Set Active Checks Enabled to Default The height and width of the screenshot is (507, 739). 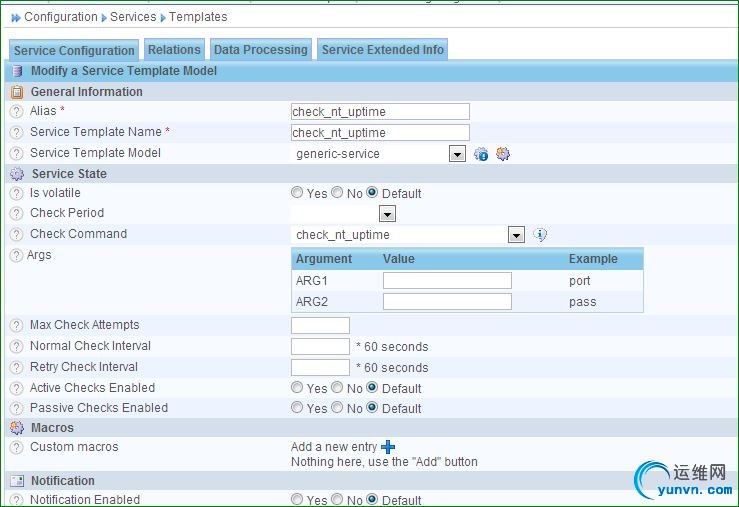point(372,387)
